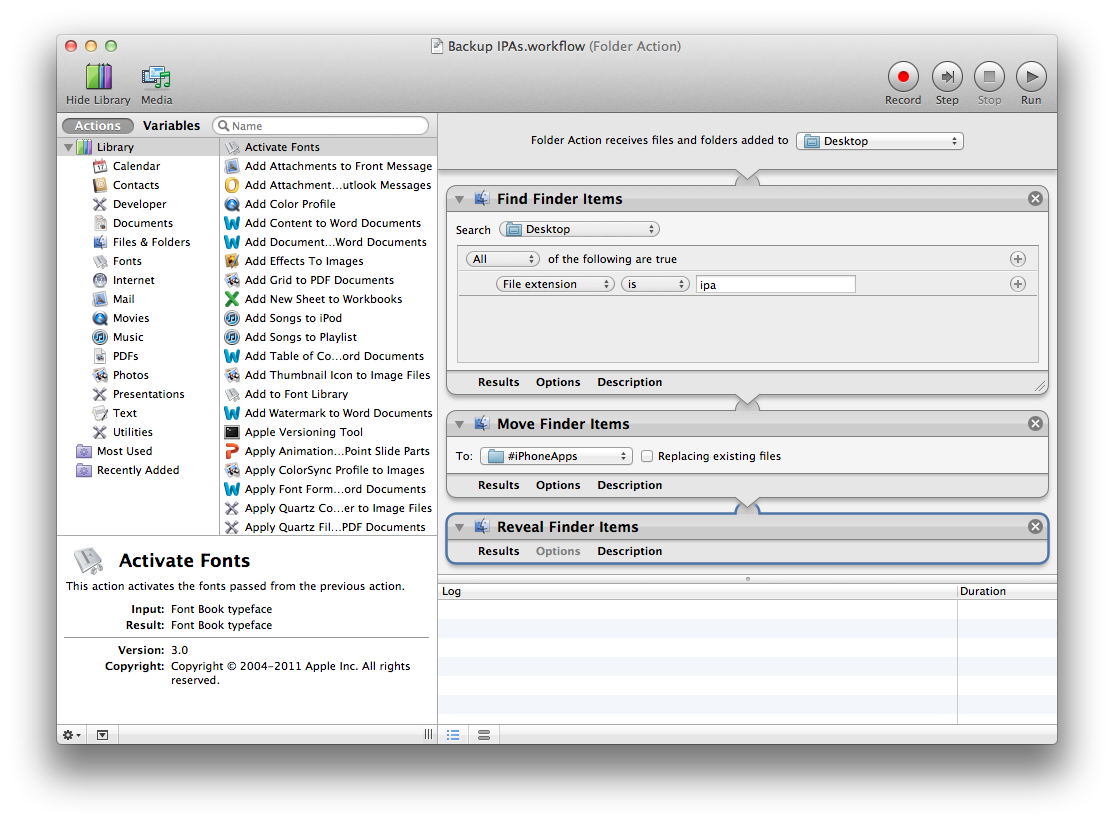Select Add Grid to PDF Documents action
Screen dimensions: 1114x823
click(329, 280)
